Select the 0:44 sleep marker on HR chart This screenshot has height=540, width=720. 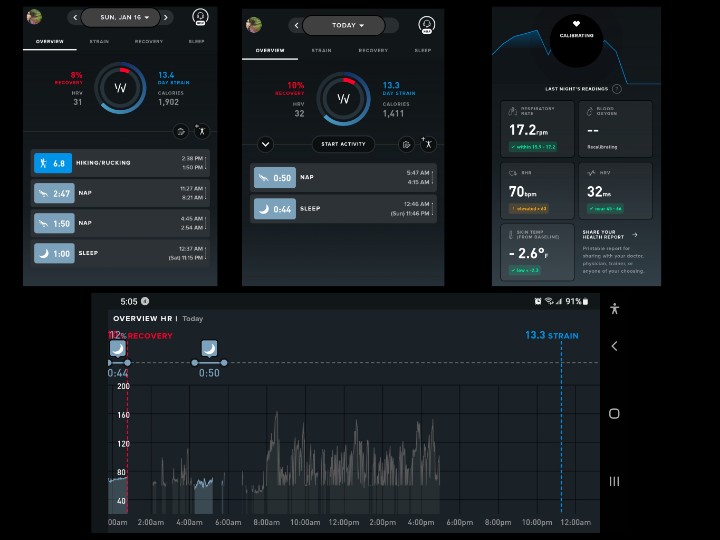click(x=118, y=349)
